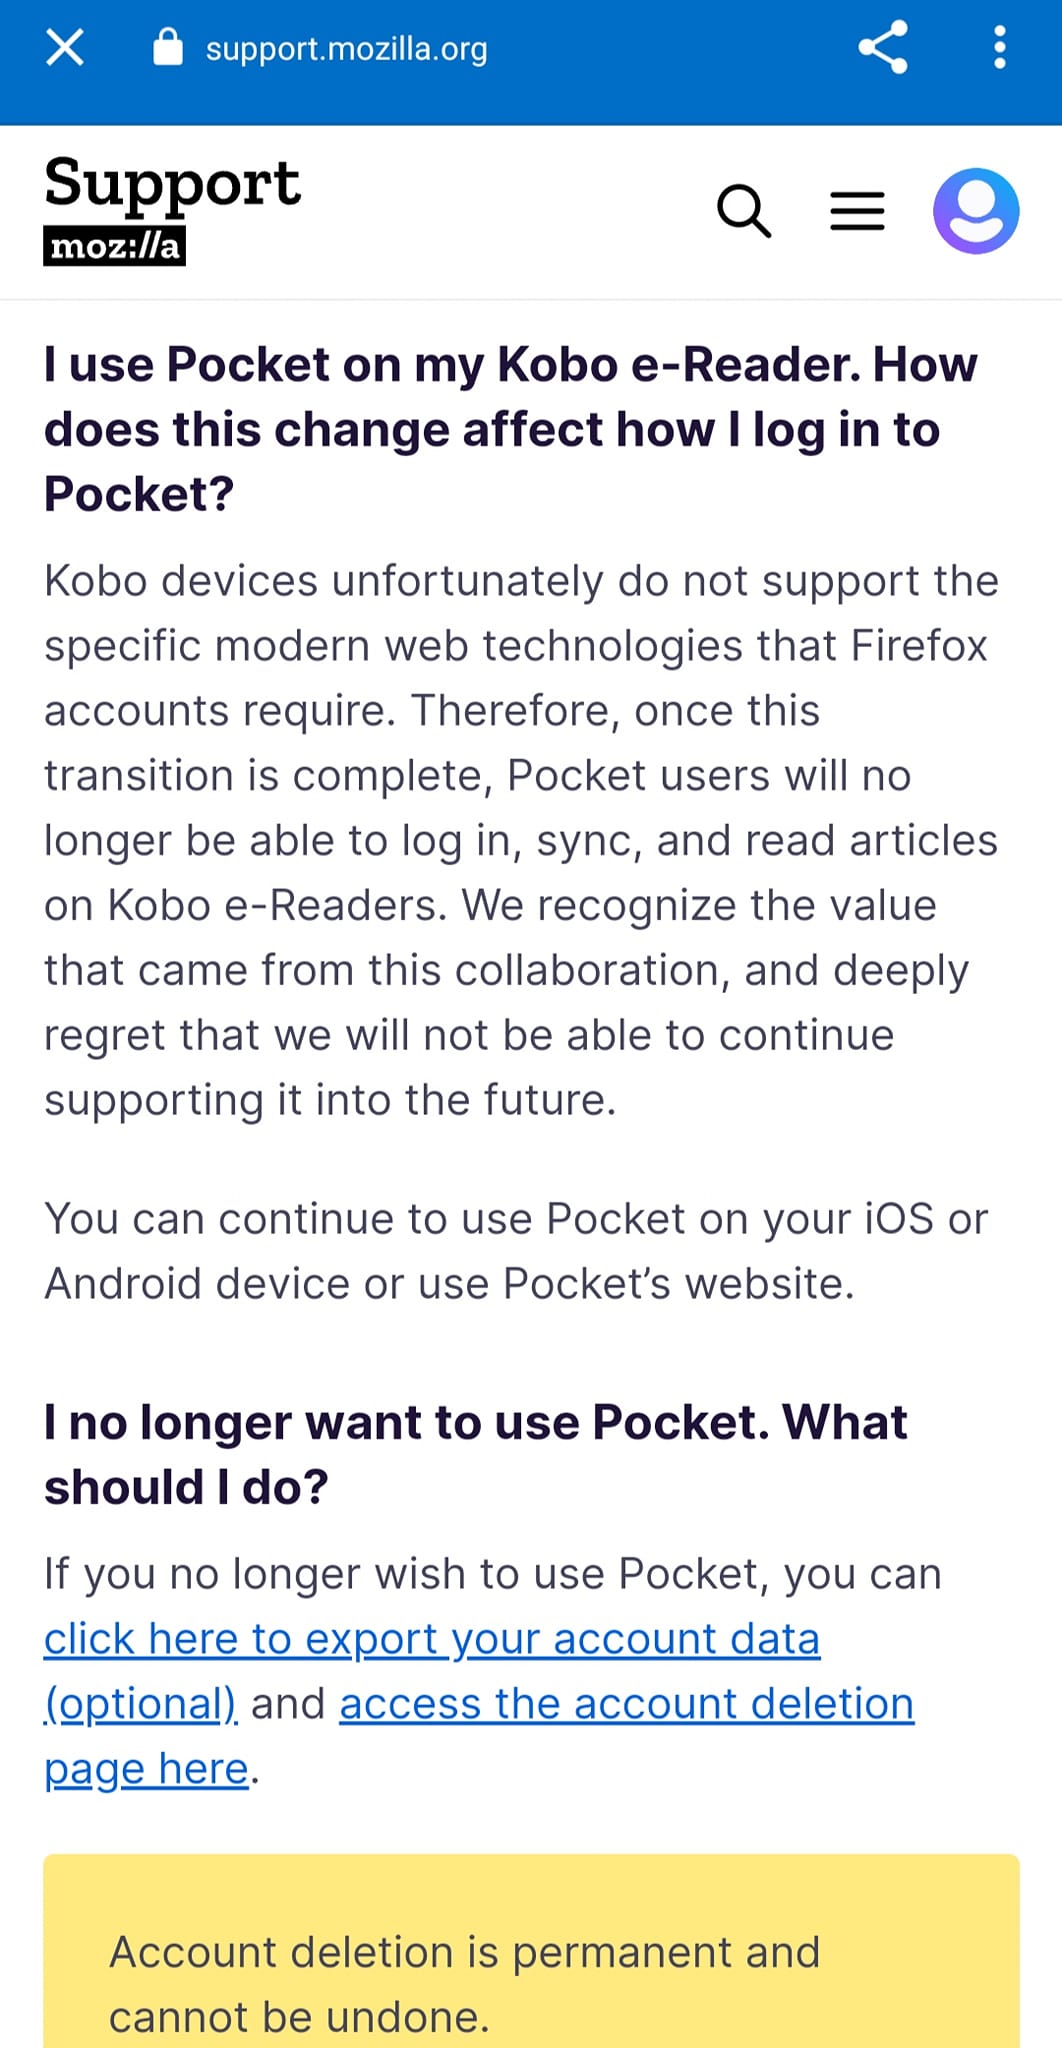The width and height of the screenshot is (1062, 2048).
Task: Click the access the account deletion page link
Action: (x=627, y=1704)
